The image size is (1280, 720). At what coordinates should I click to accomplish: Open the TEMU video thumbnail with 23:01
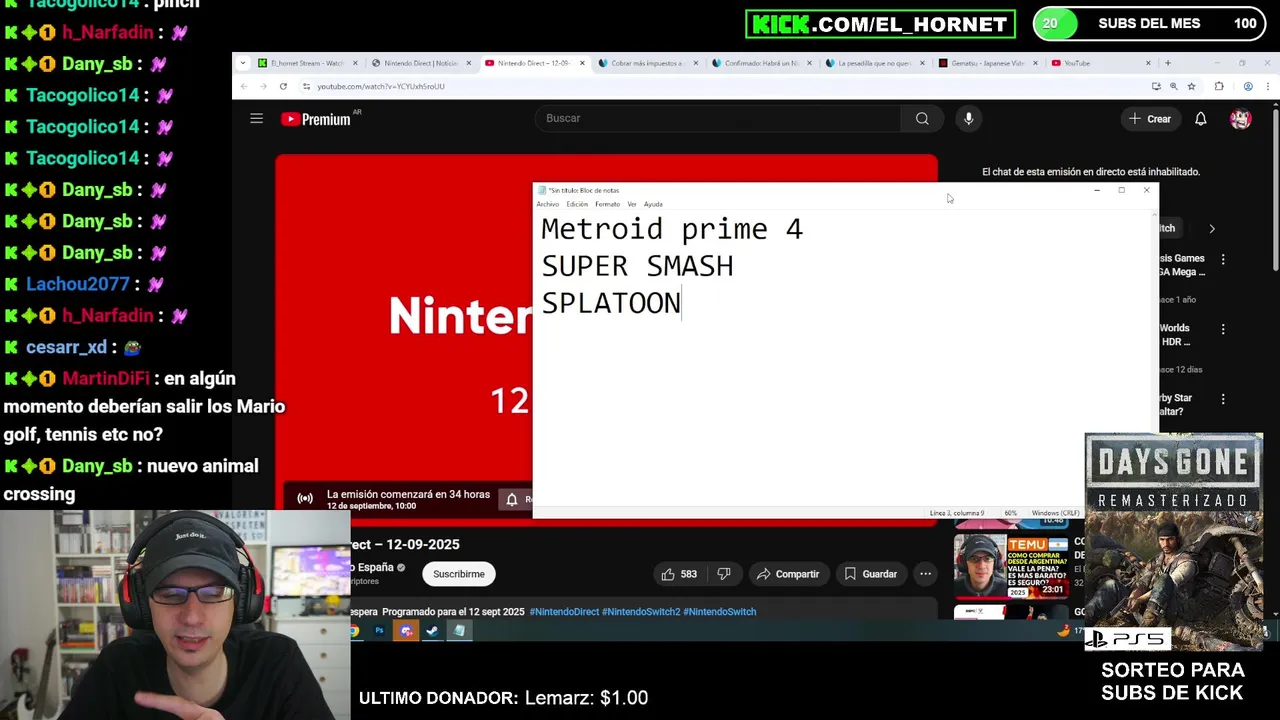click(1011, 566)
